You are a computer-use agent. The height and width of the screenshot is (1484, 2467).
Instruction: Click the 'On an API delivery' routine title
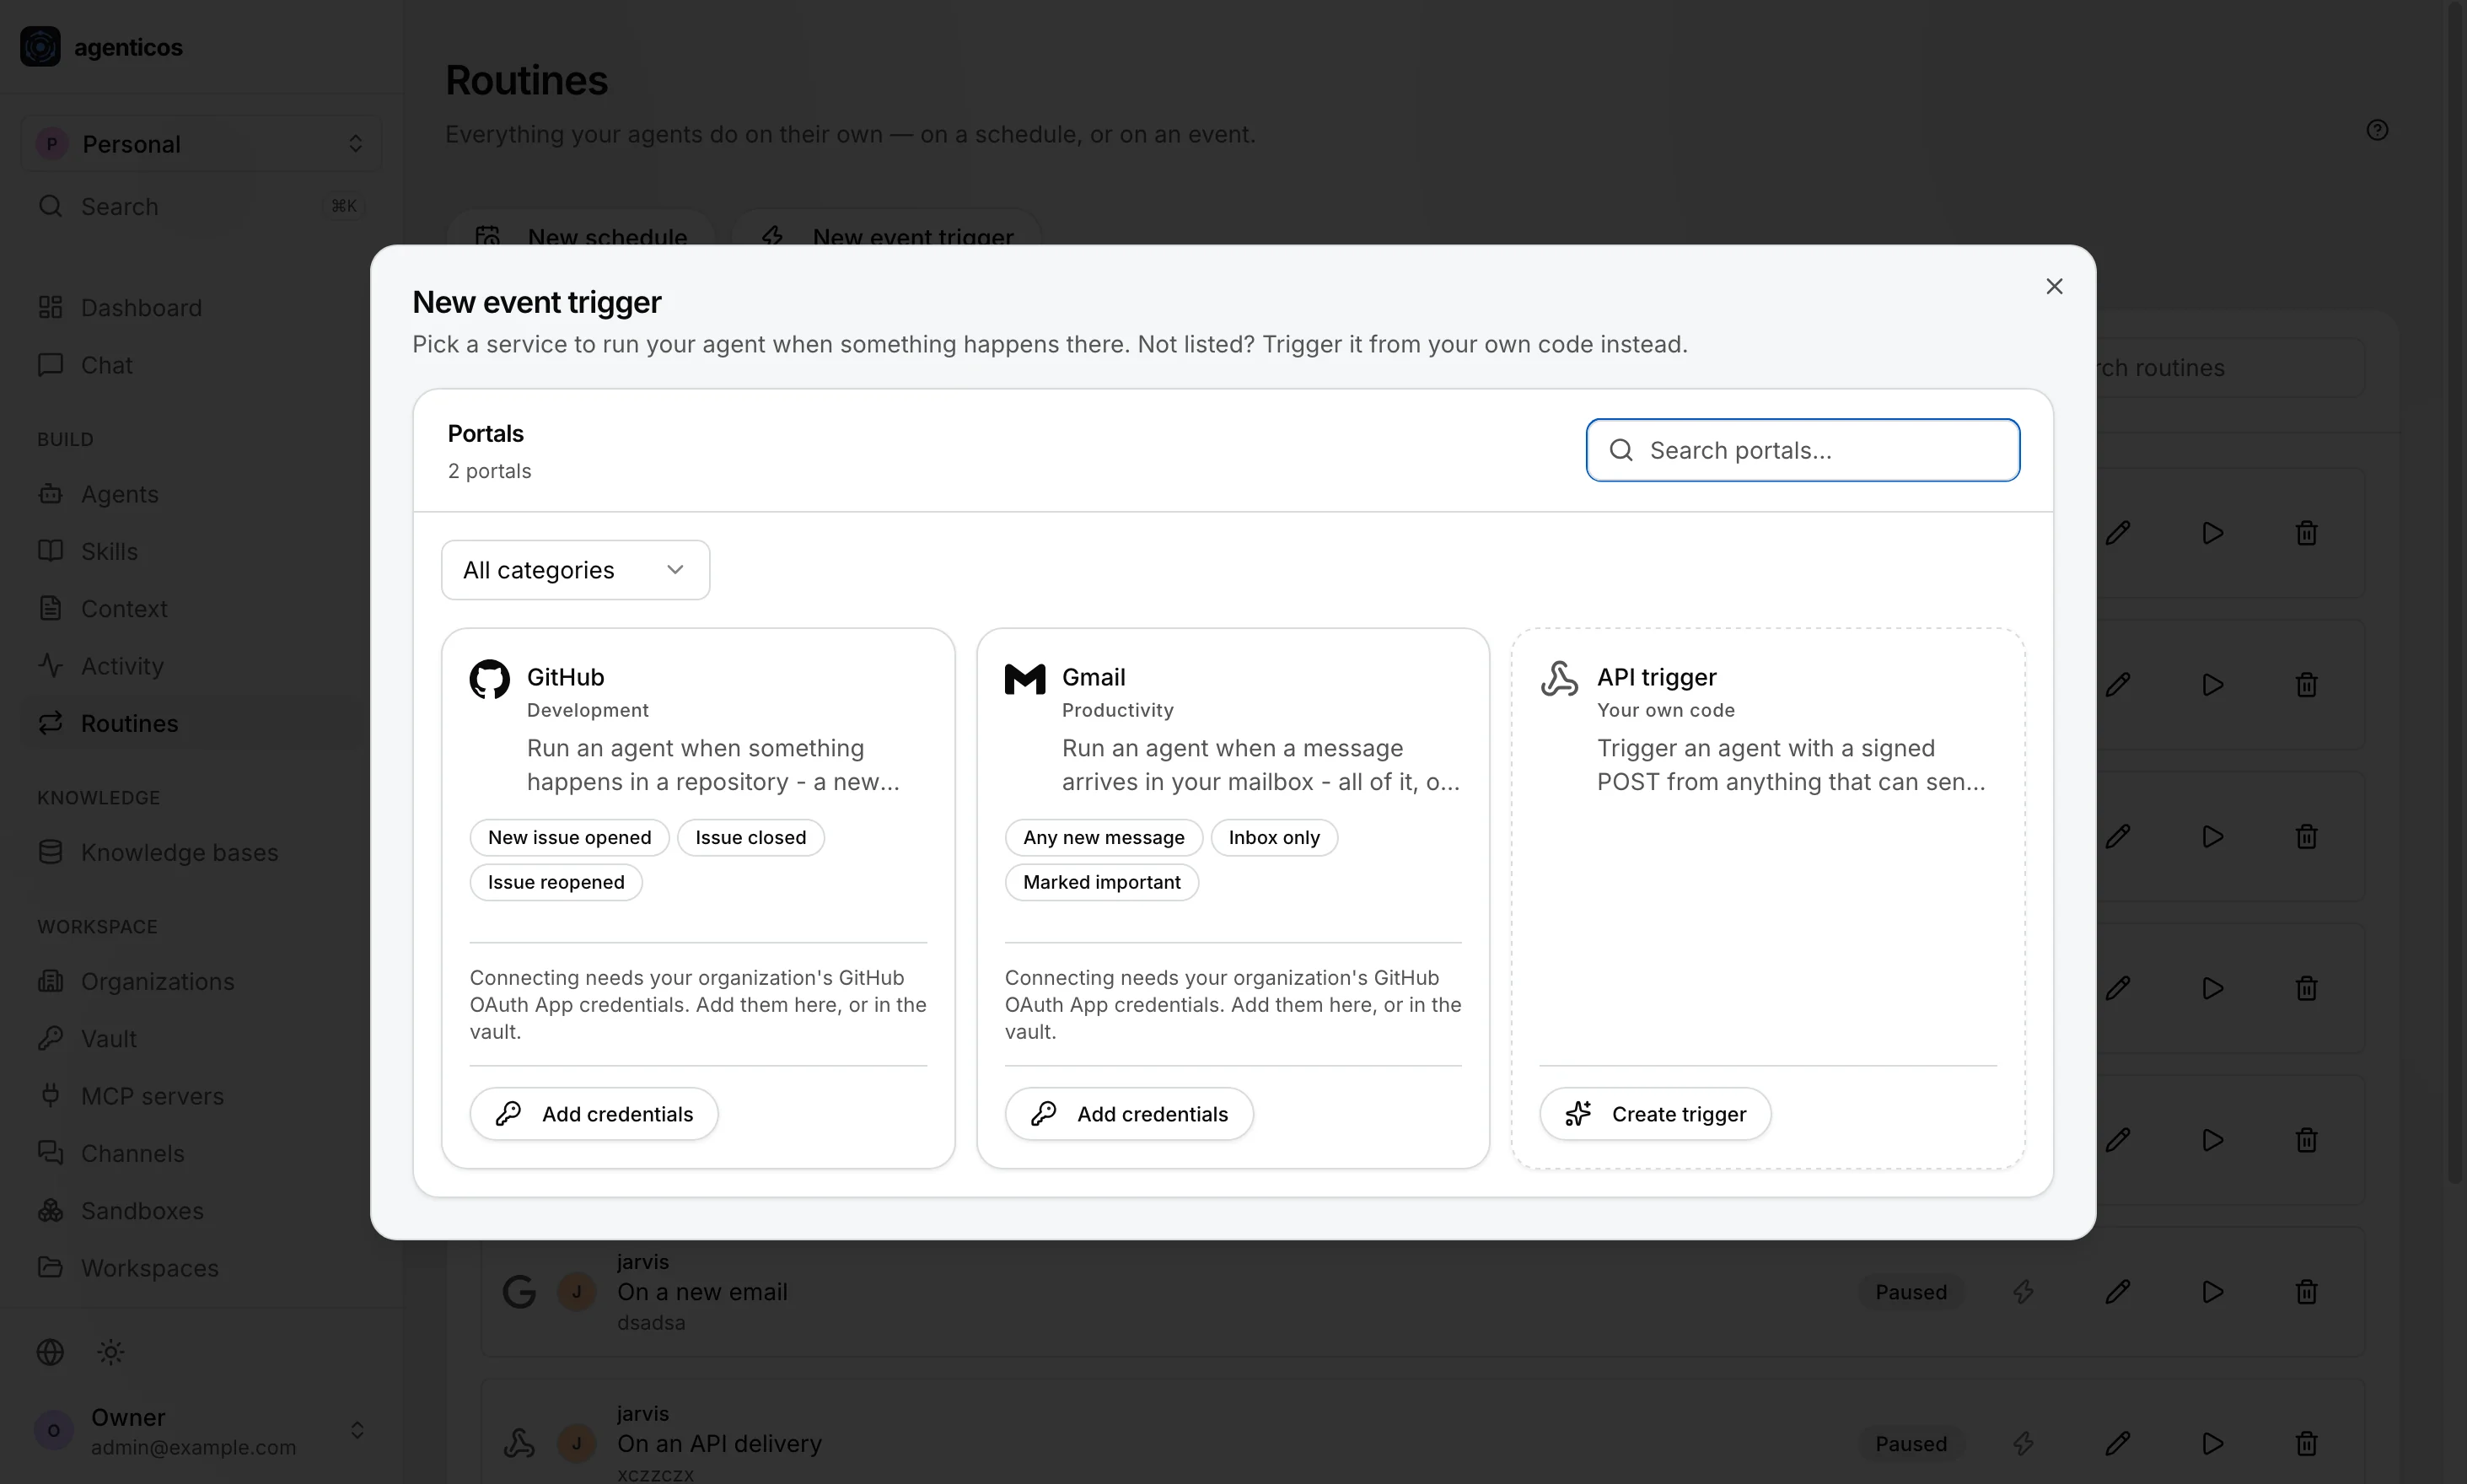coord(719,1444)
